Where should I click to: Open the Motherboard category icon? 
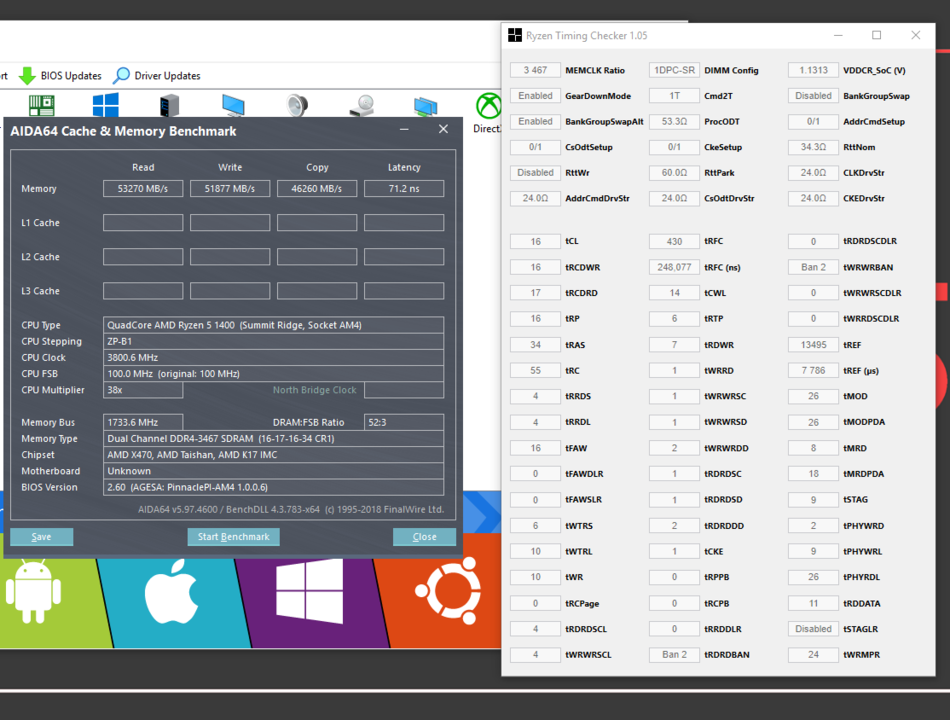click(42, 105)
